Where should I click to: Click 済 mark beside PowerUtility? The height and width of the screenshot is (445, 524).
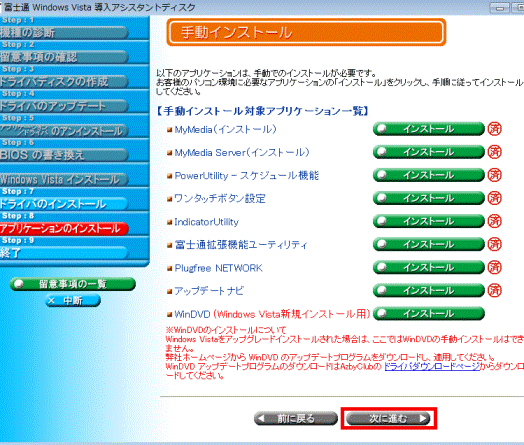[495, 175]
